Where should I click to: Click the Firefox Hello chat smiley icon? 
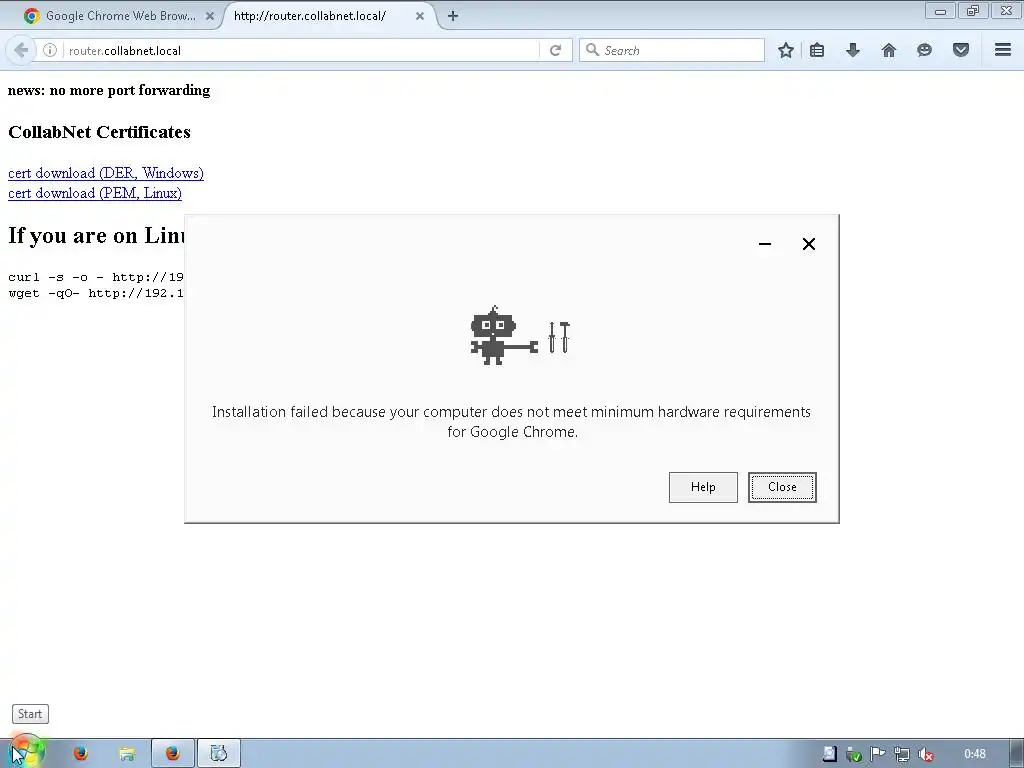924,50
